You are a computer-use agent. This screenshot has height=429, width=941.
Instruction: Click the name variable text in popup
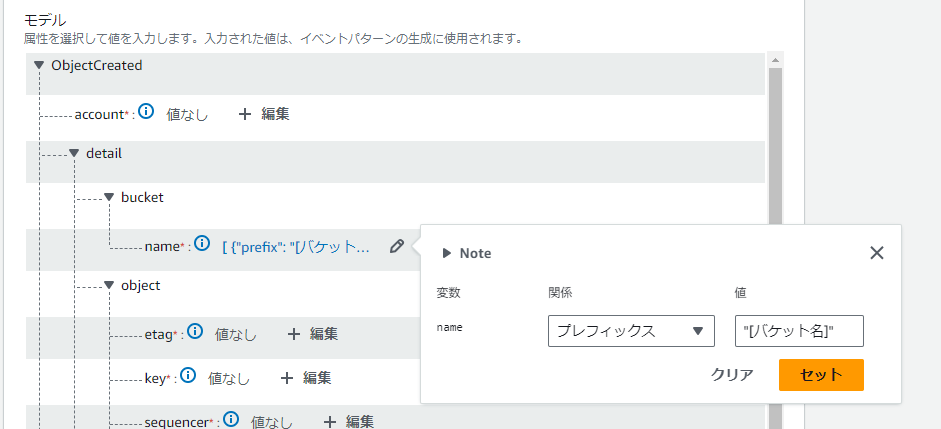click(x=449, y=328)
